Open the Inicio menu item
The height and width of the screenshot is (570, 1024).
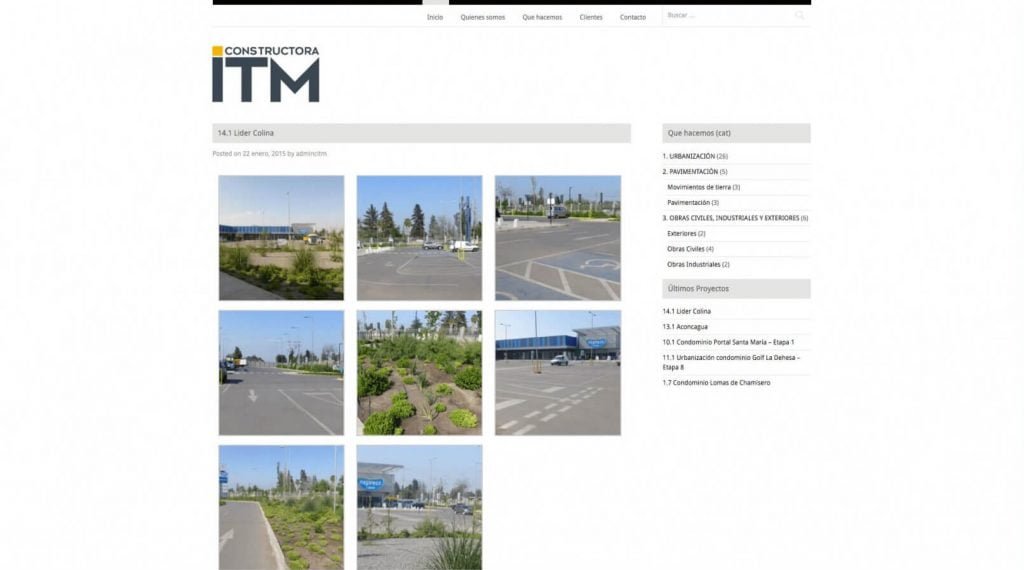(434, 17)
